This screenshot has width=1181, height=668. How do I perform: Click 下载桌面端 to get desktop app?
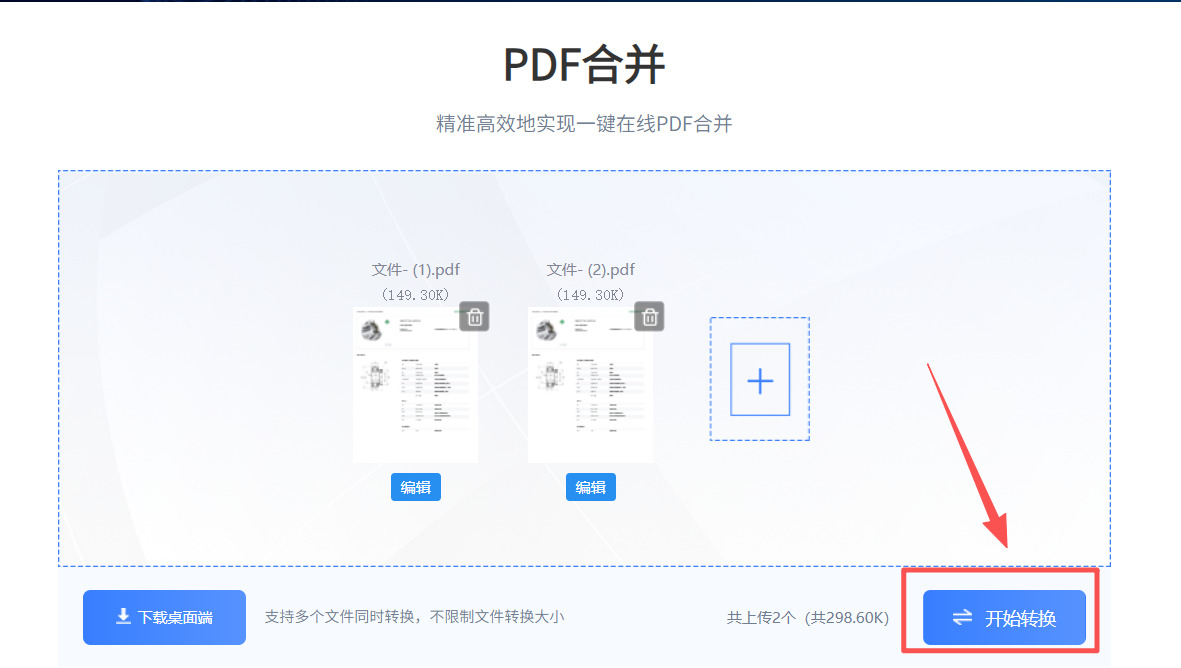pos(164,617)
